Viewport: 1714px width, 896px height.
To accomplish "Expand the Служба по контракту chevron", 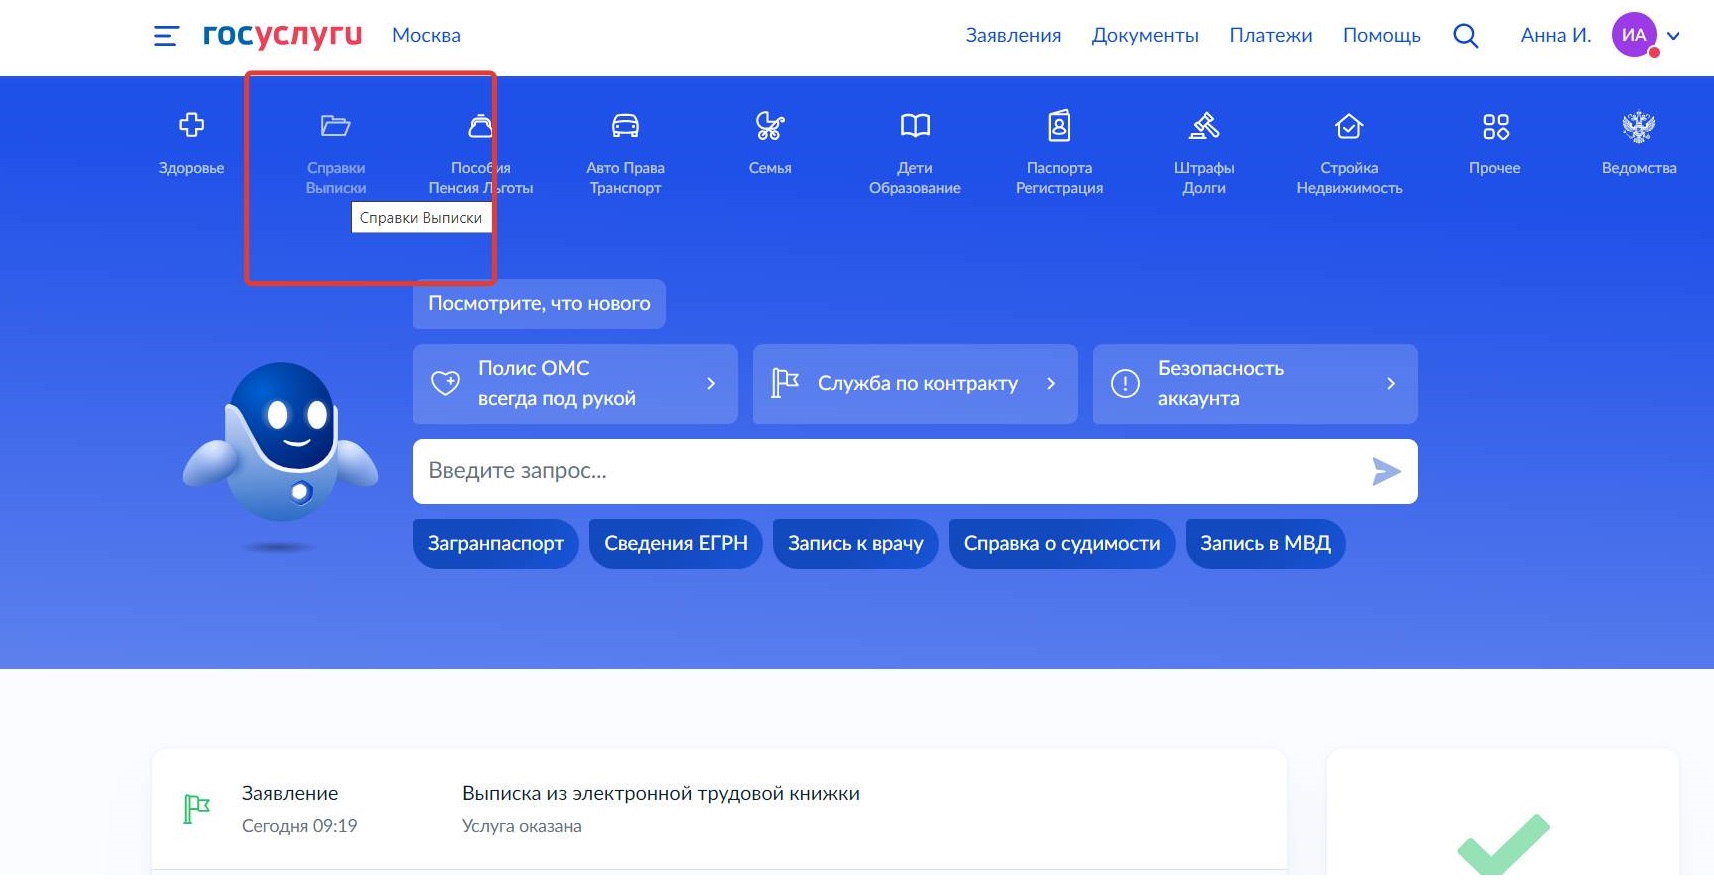I will point(1051,384).
